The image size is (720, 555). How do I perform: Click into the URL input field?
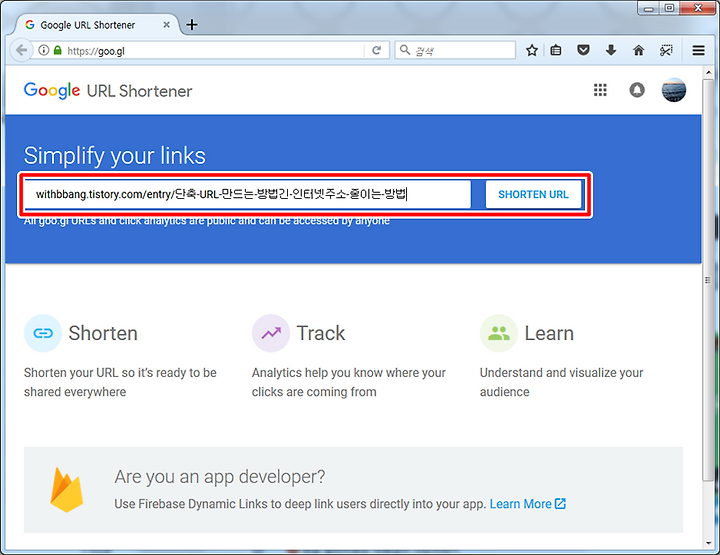(248, 195)
